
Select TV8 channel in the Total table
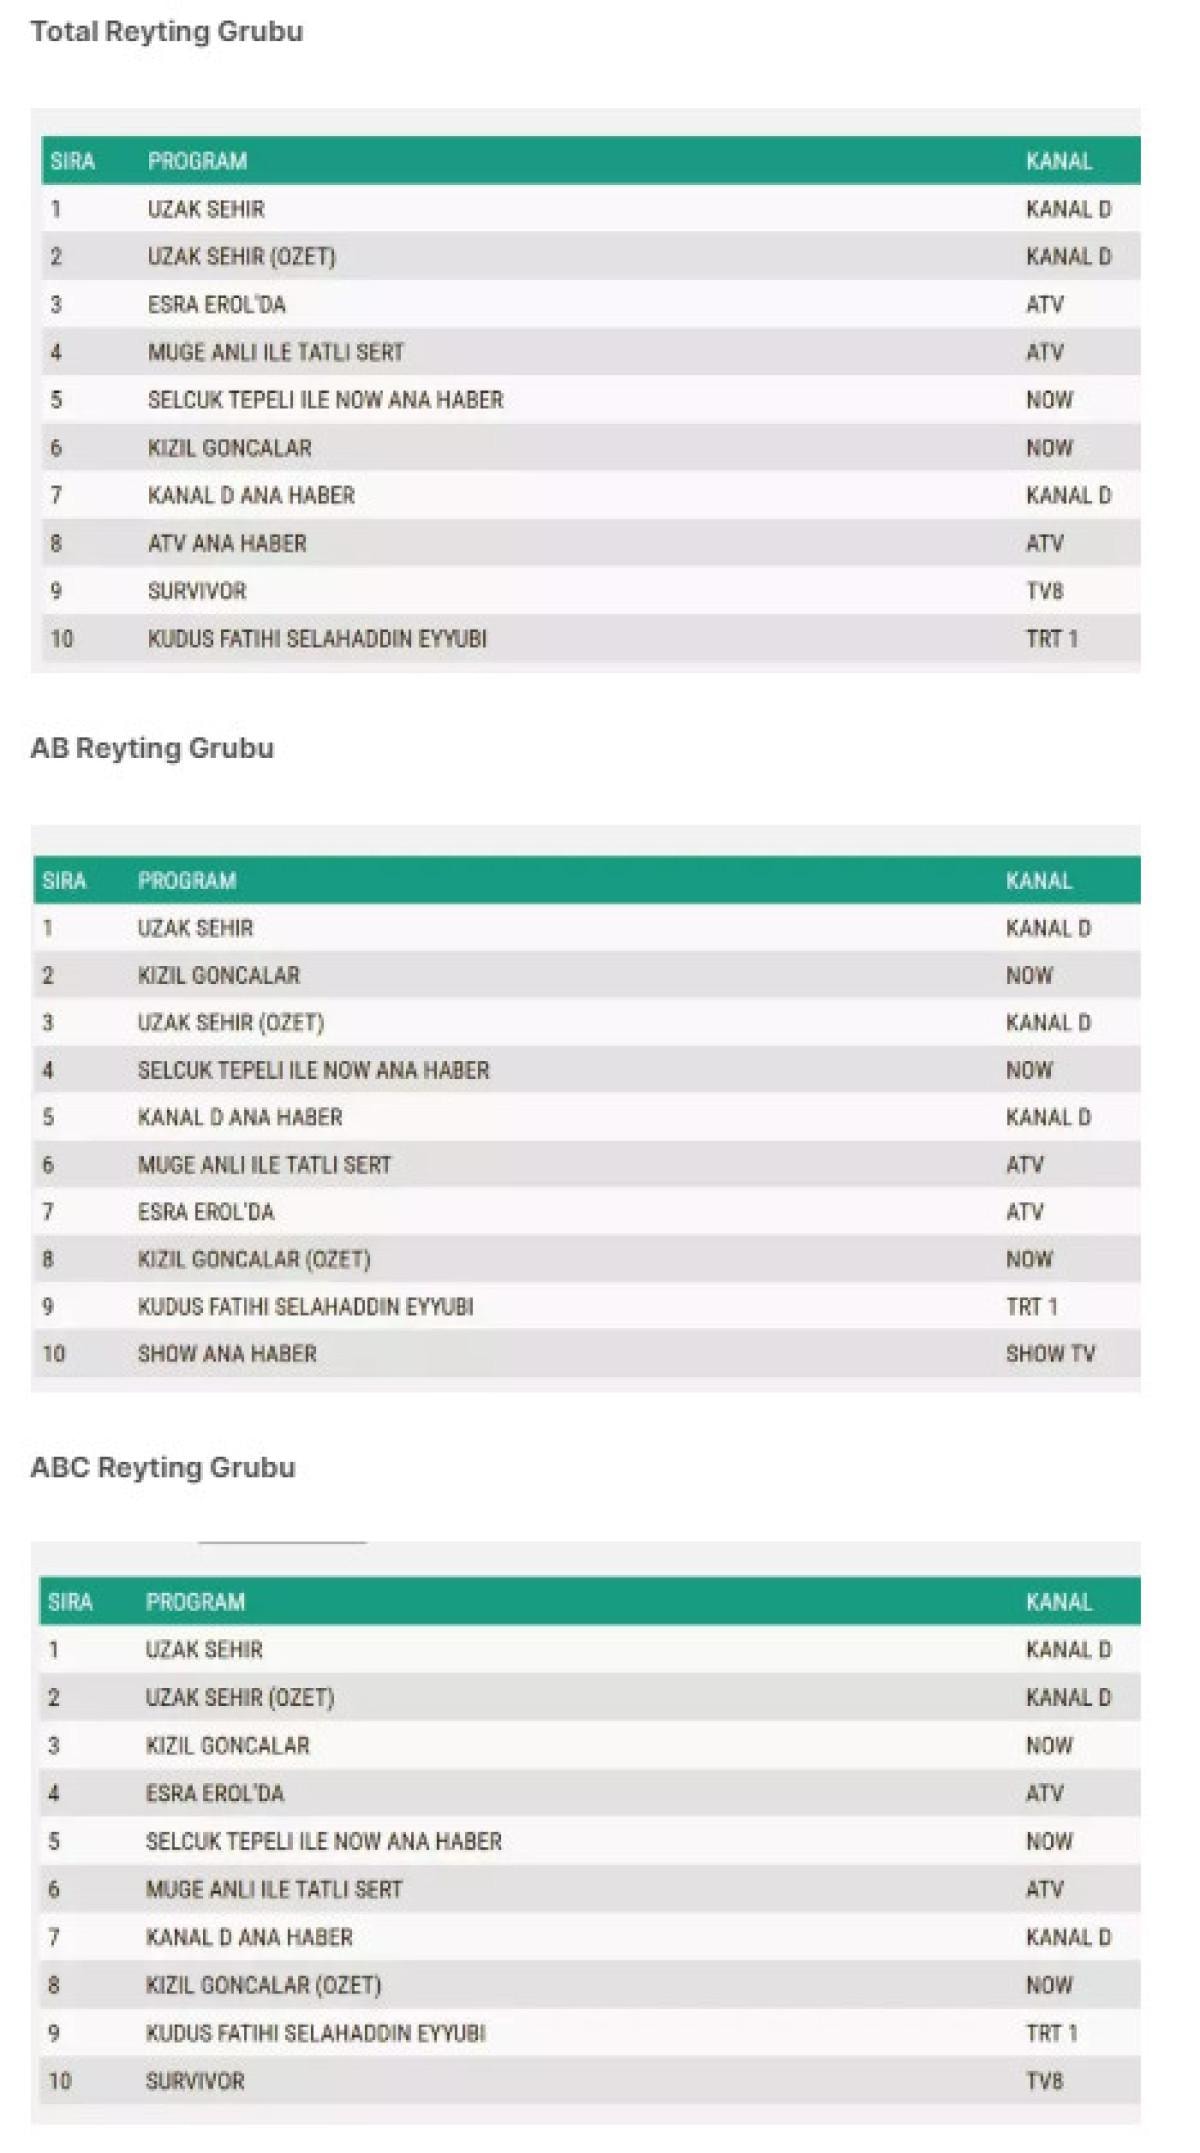point(1044,591)
